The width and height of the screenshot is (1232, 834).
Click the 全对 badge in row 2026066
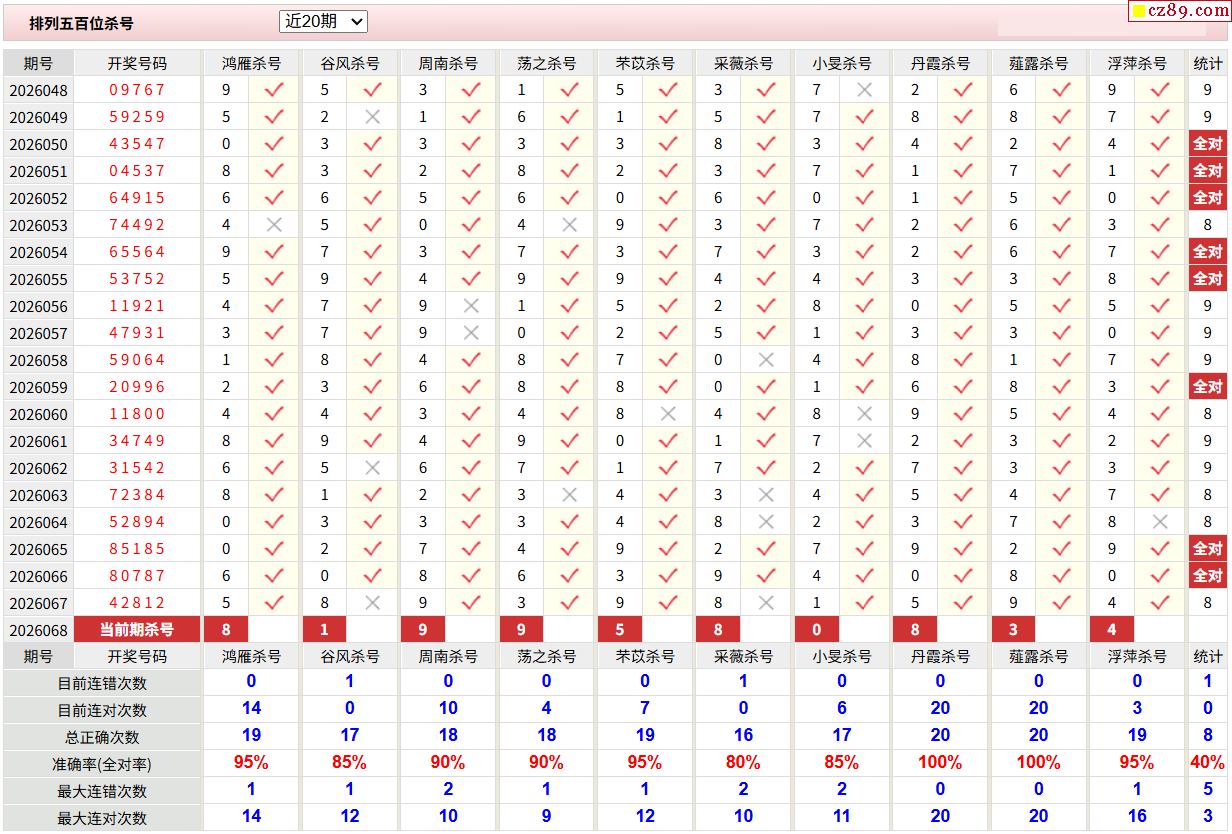(1208, 575)
